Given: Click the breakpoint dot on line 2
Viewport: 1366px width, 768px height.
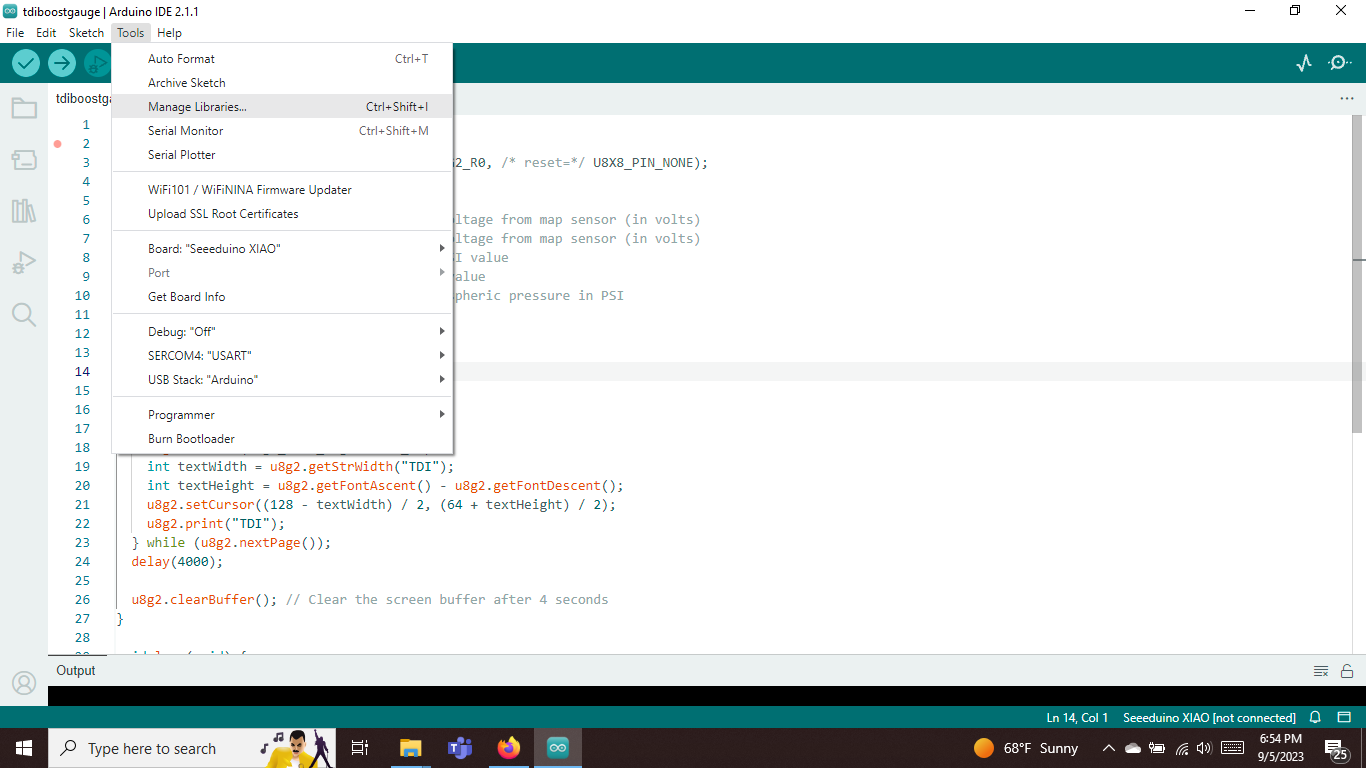Looking at the screenshot, I should [x=58, y=144].
